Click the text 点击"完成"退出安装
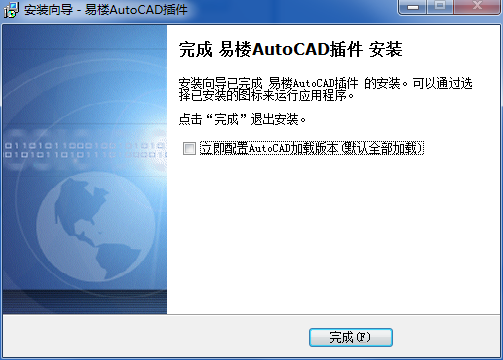The width and height of the screenshot is (503, 360). [242, 119]
